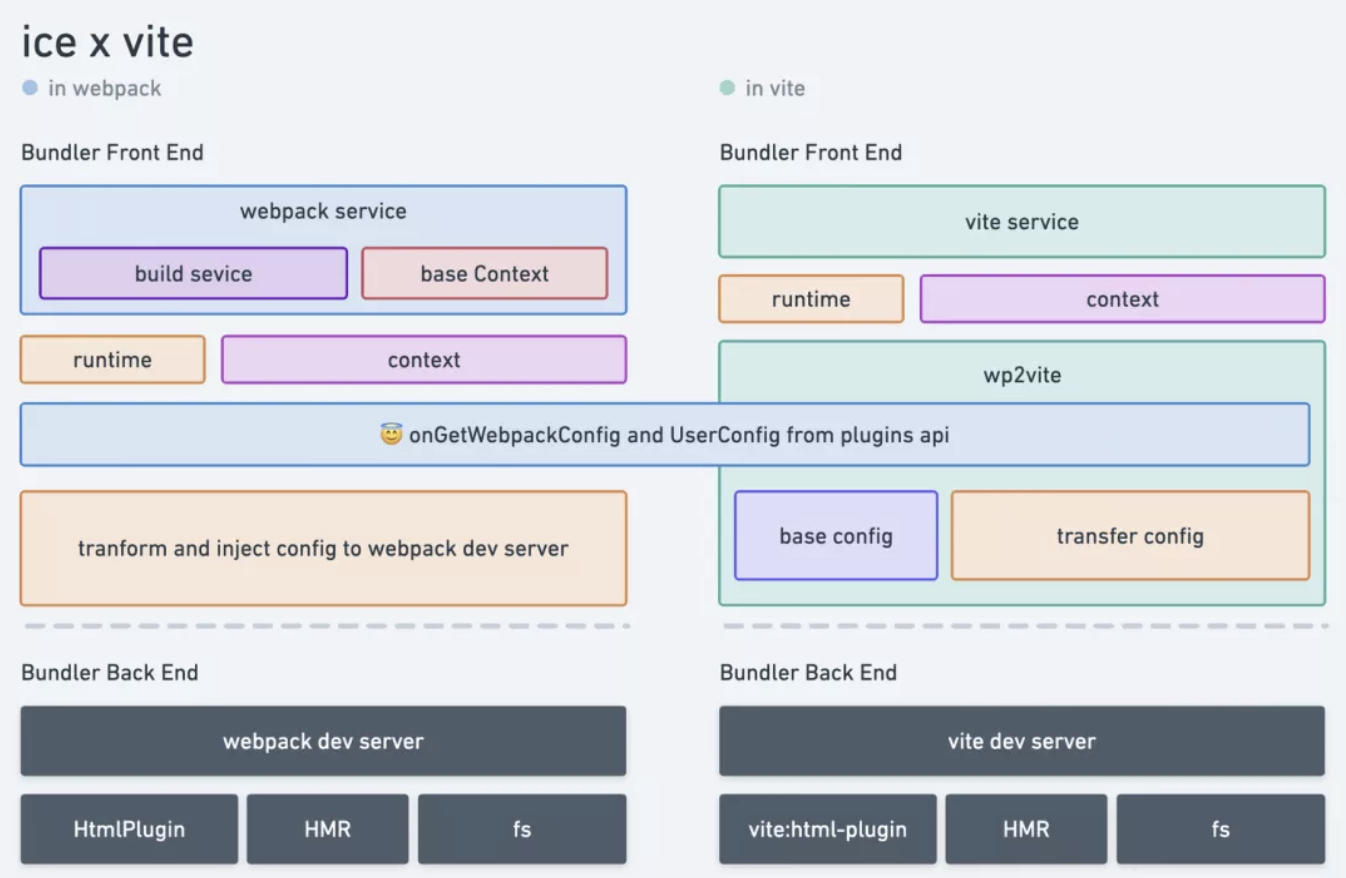Image resolution: width=1346 pixels, height=878 pixels.
Task: Click the 'vite:html-plugin' block
Action: pos(828,829)
